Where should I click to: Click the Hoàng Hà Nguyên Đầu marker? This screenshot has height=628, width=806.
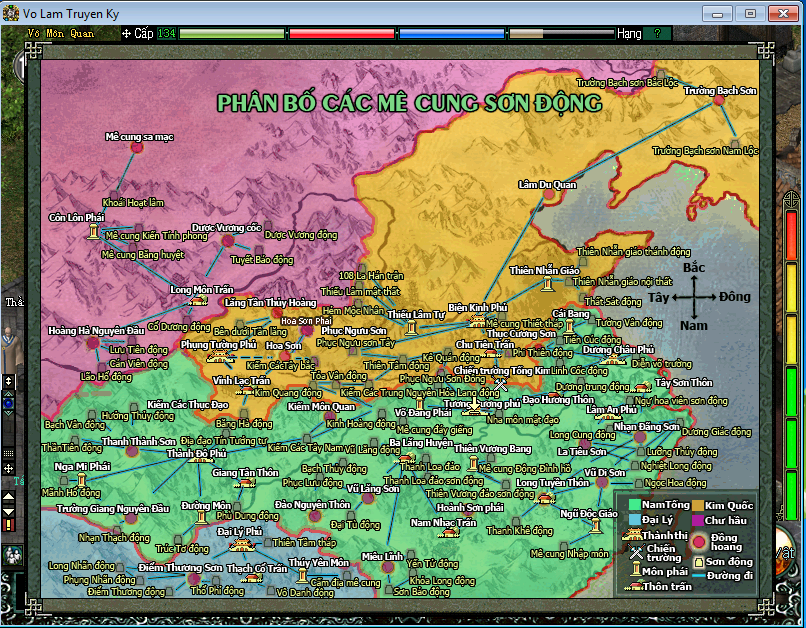pyautogui.click(x=93, y=343)
